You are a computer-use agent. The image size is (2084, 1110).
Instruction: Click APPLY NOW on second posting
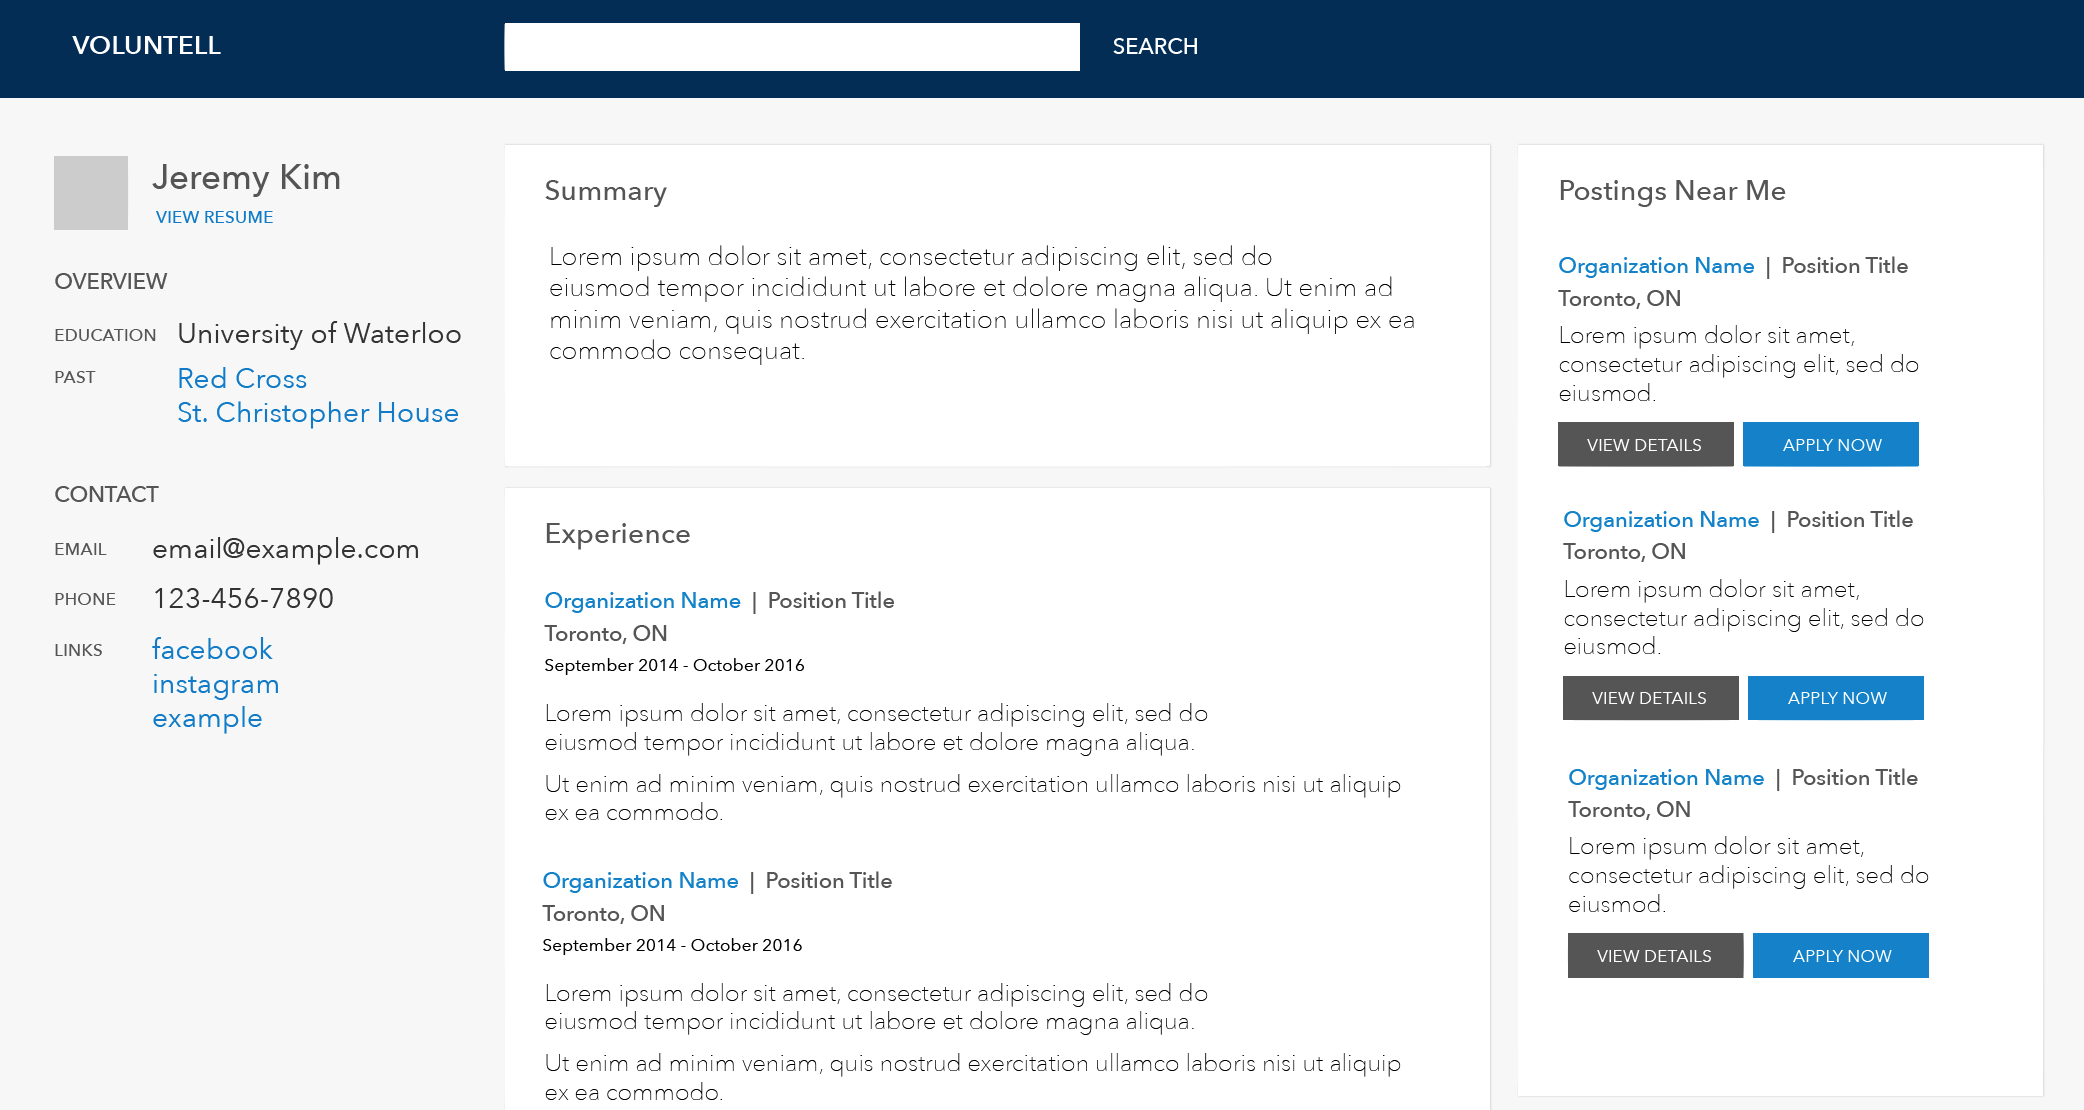point(1835,698)
